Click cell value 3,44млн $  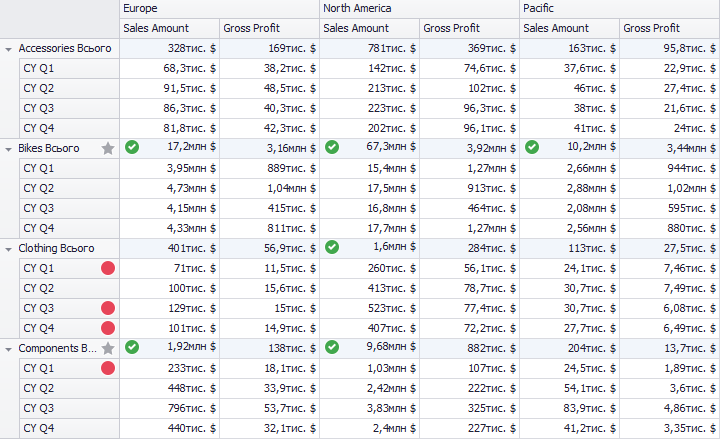point(692,149)
